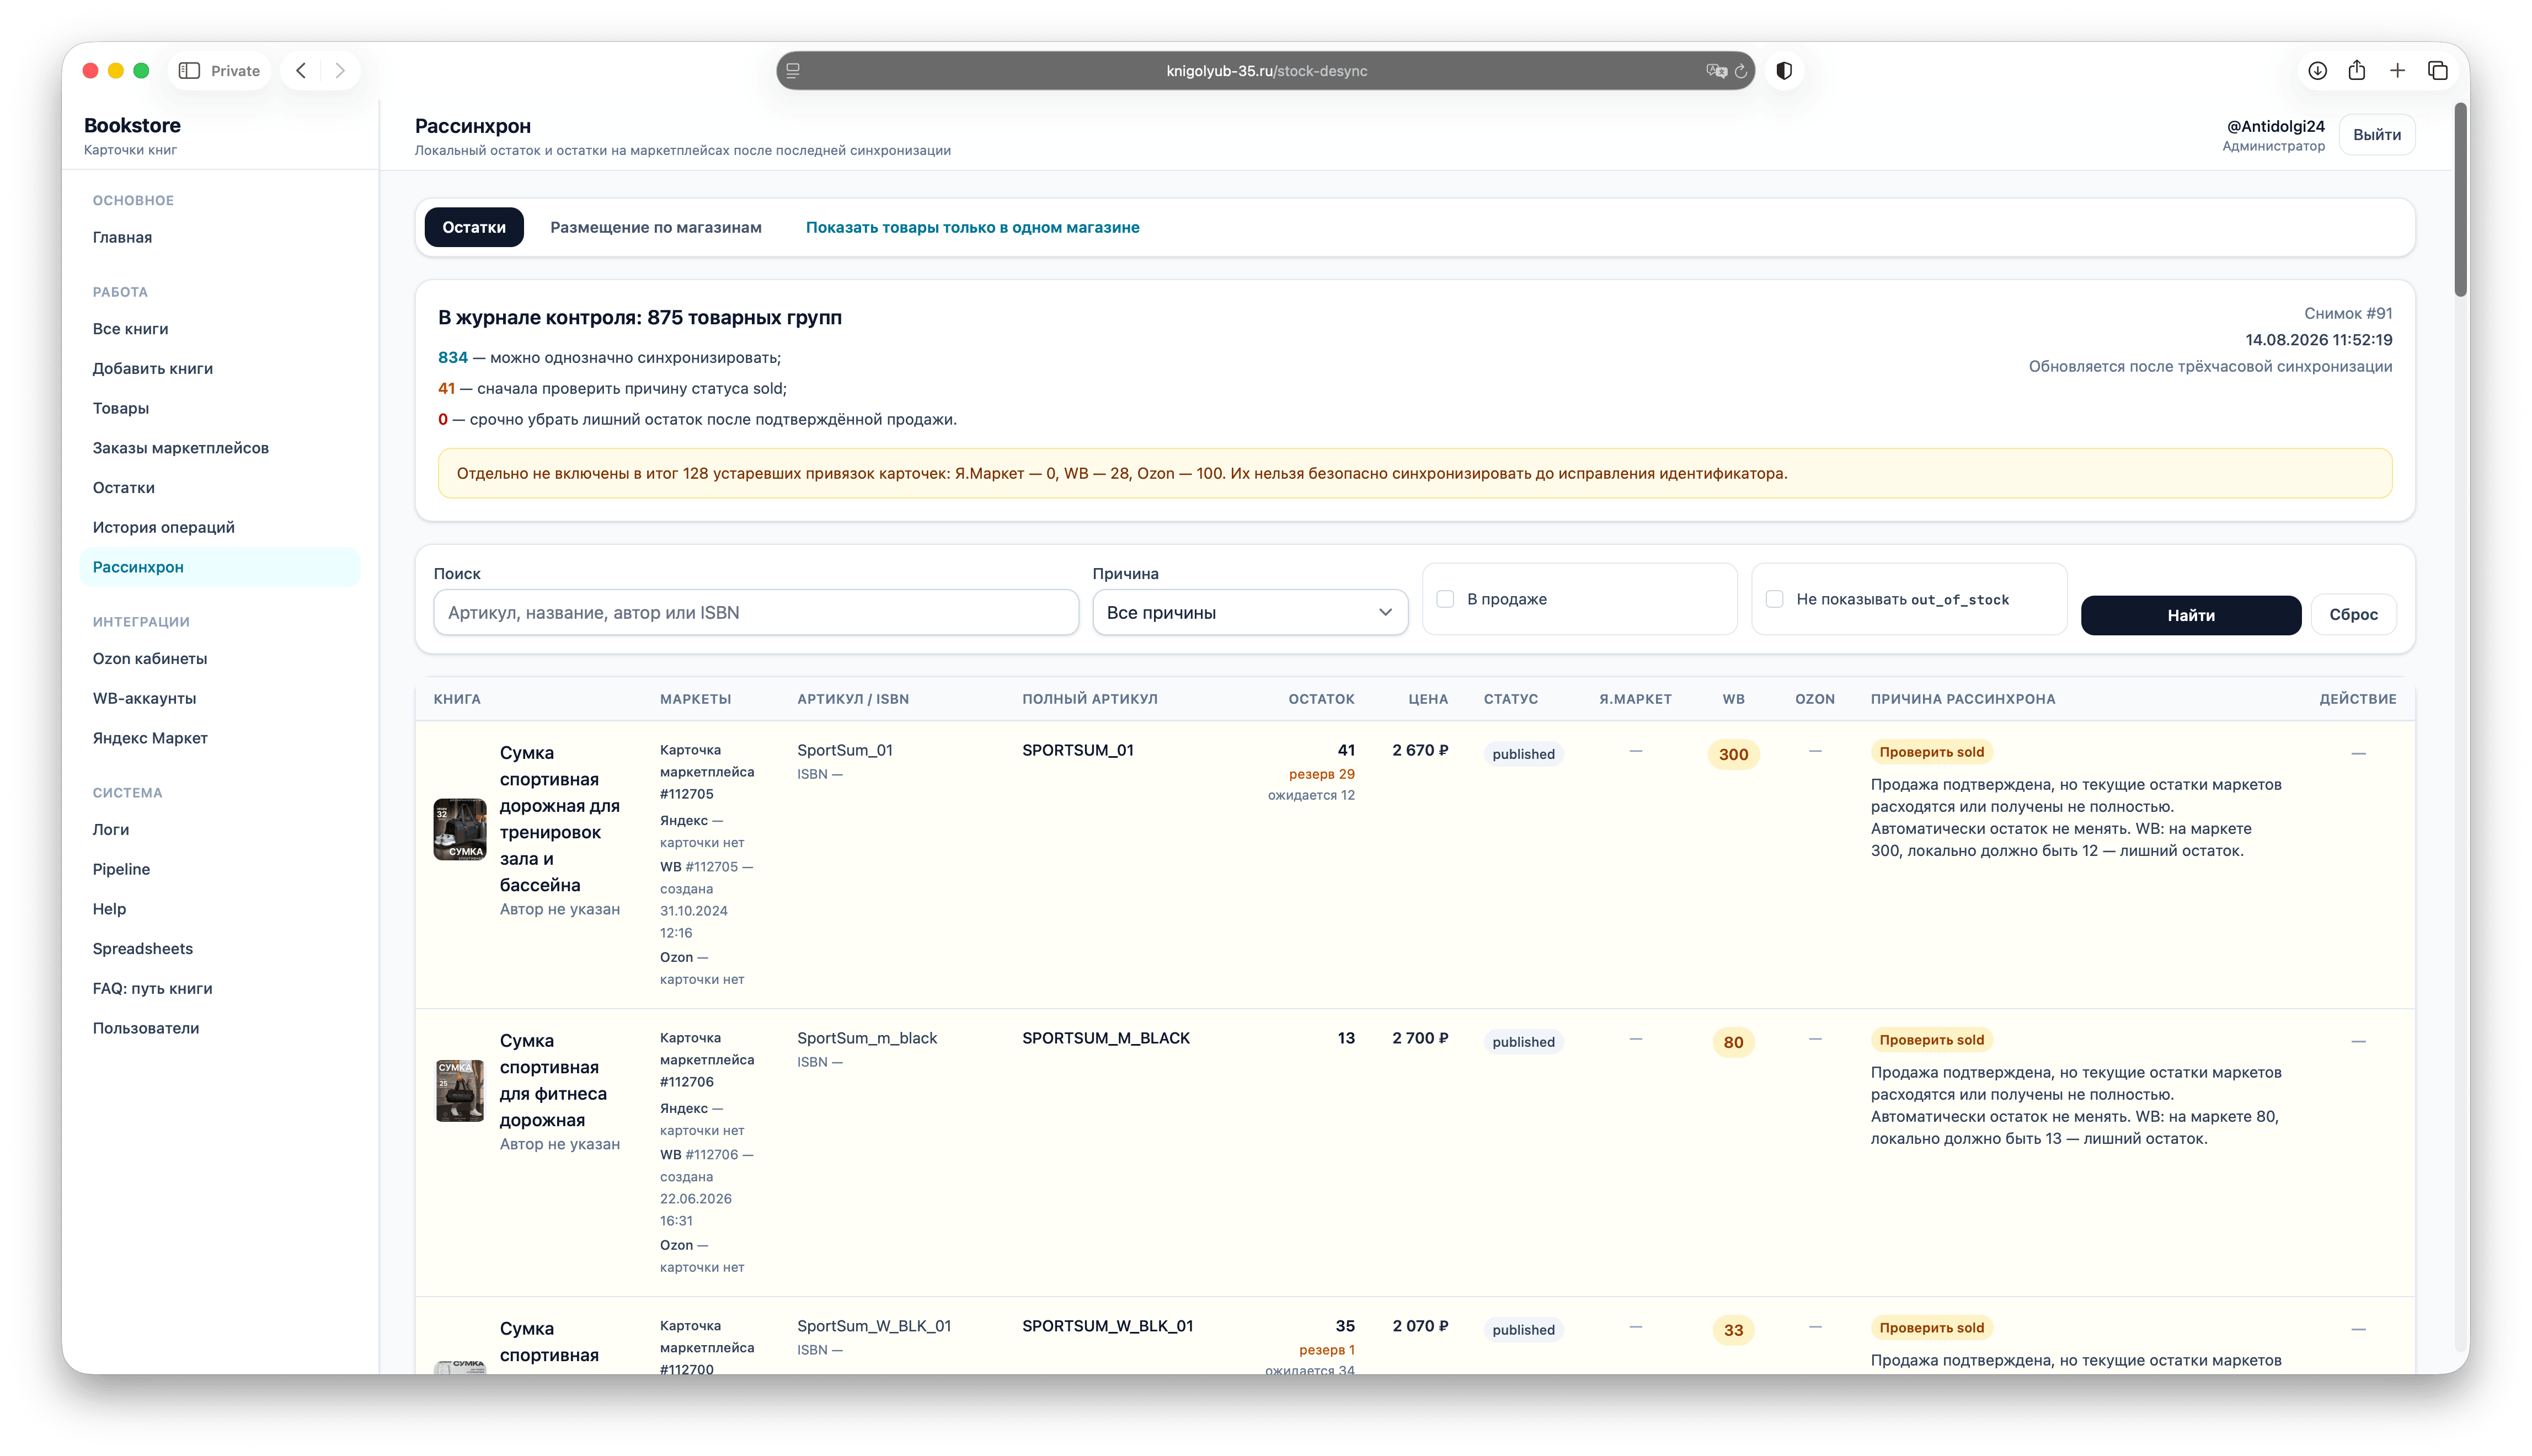Open the Share icon in Safari toolbar
This screenshot has height=1456, width=2532.
click(2357, 70)
